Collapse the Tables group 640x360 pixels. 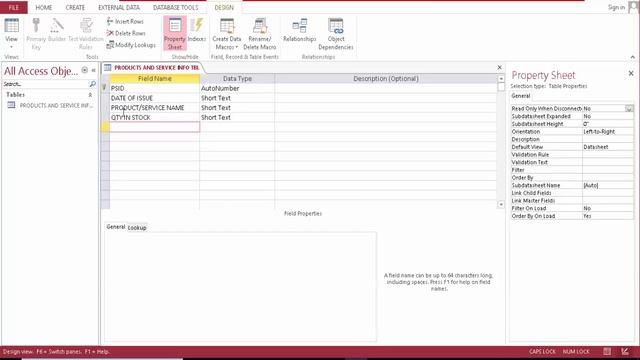coord(90,95)
